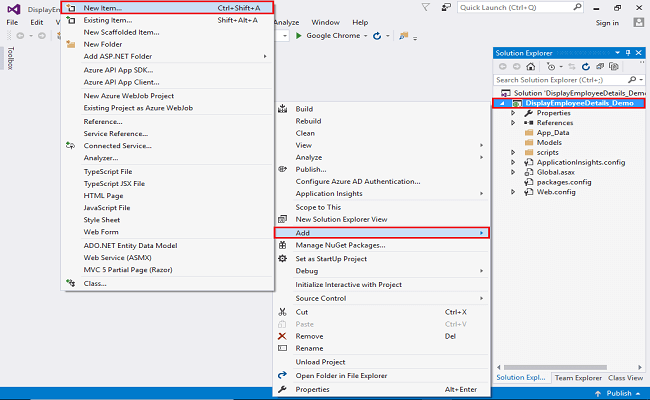The height and width of the screenshot is (400, 650).
Task: Click Existing Item icon in Add submenu
Action: [71, 20]
